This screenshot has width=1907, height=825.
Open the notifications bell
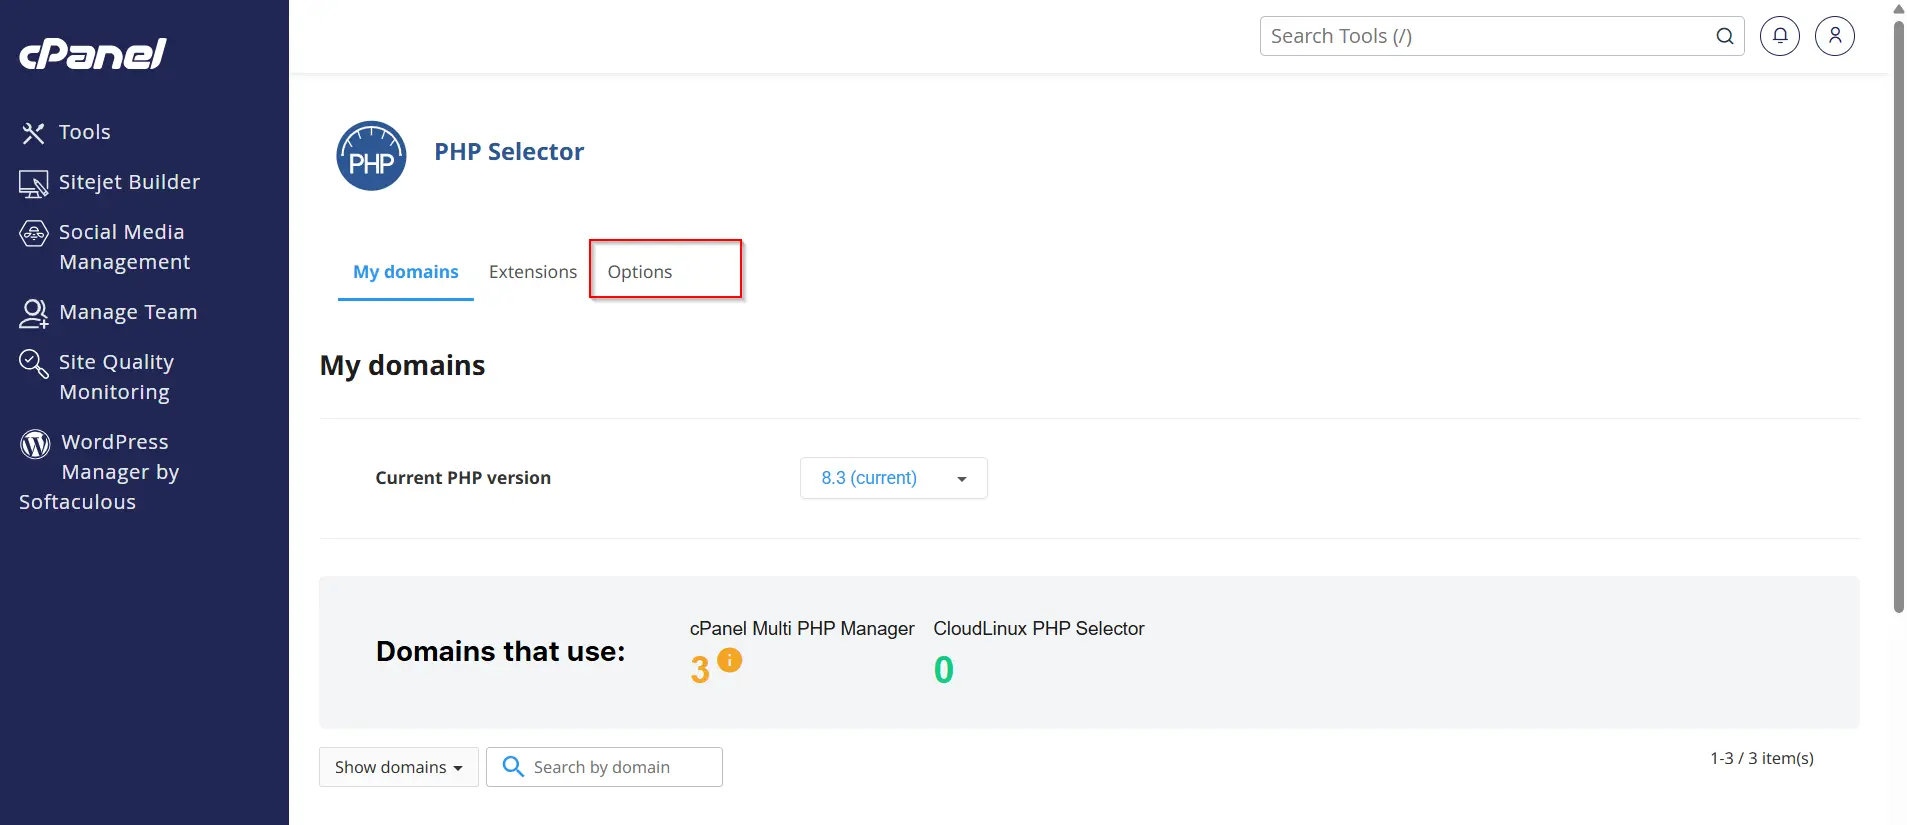tap(1780, 36)
